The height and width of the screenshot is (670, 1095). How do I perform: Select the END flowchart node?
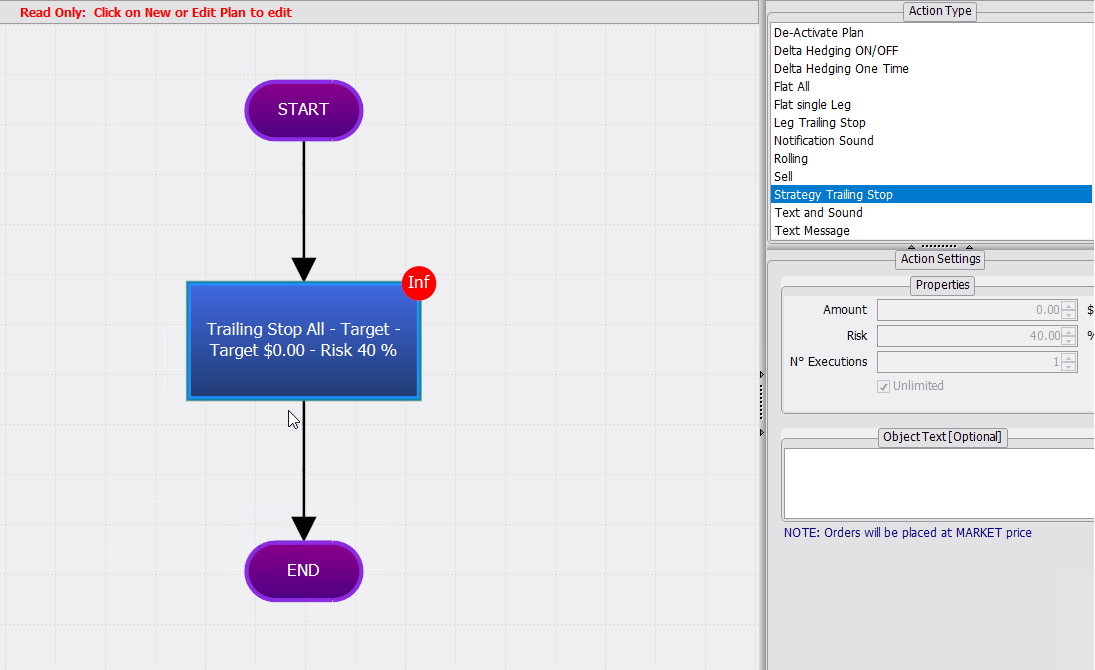(304, 571)
